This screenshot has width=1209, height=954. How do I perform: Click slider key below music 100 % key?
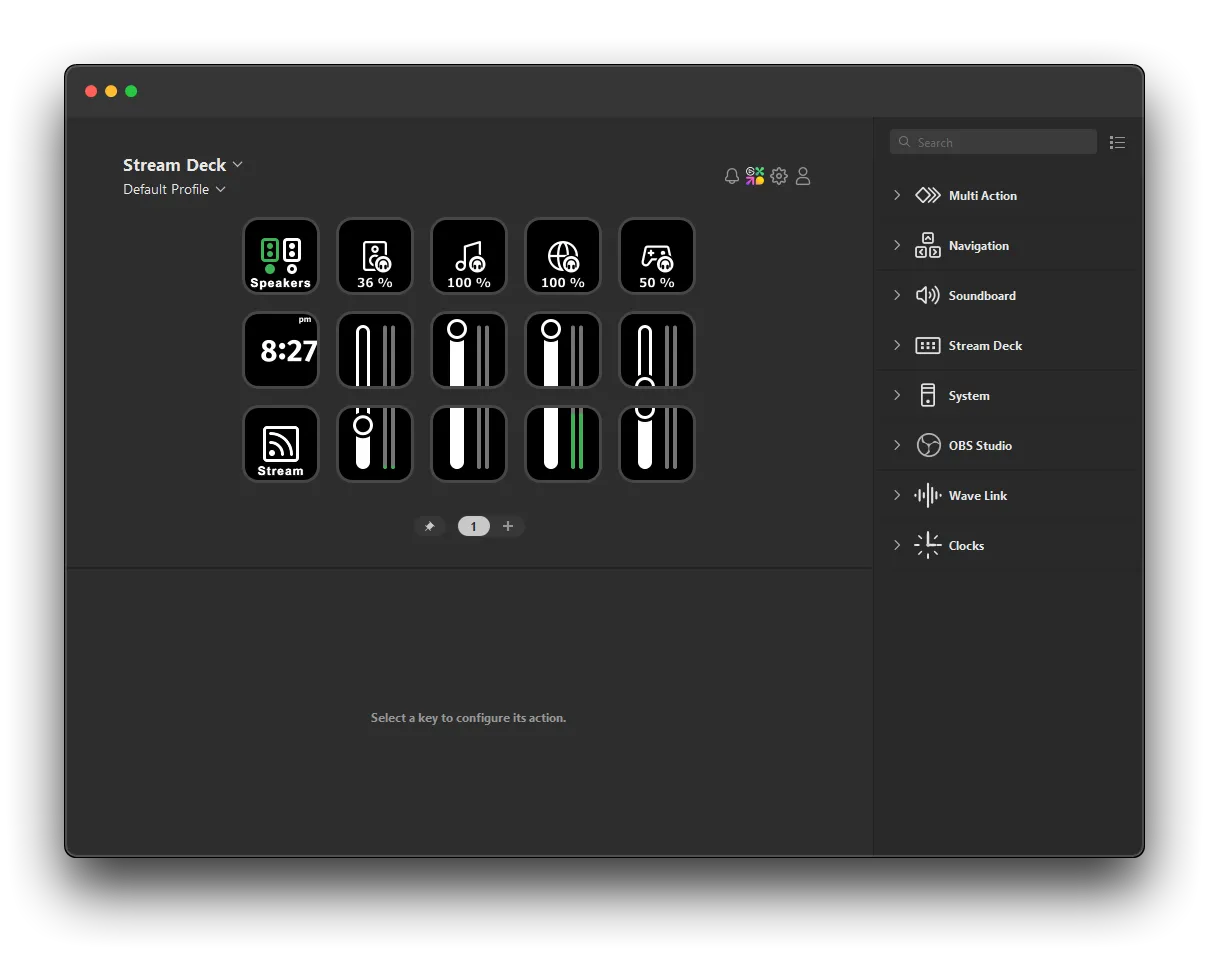click(x=469, y=350)
